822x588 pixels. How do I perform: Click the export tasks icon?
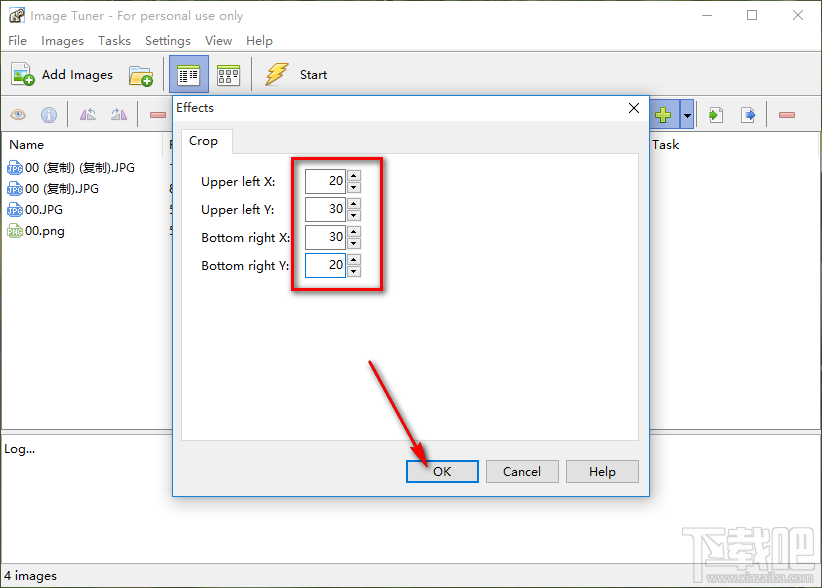(748, 115)
